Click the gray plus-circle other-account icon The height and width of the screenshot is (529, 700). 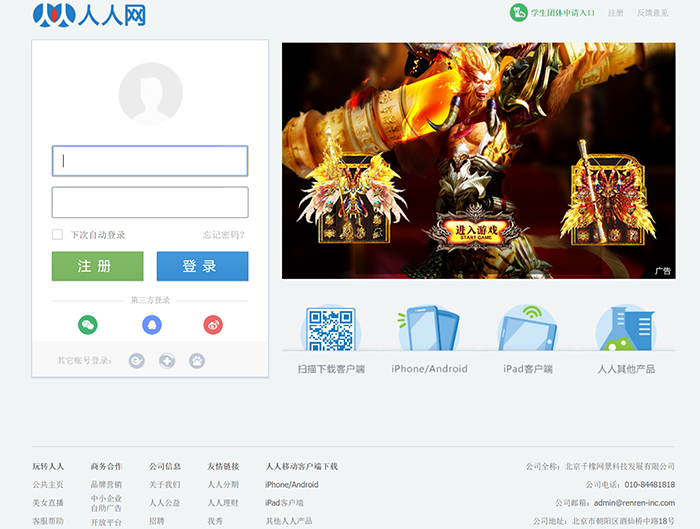tap(167, 360)
